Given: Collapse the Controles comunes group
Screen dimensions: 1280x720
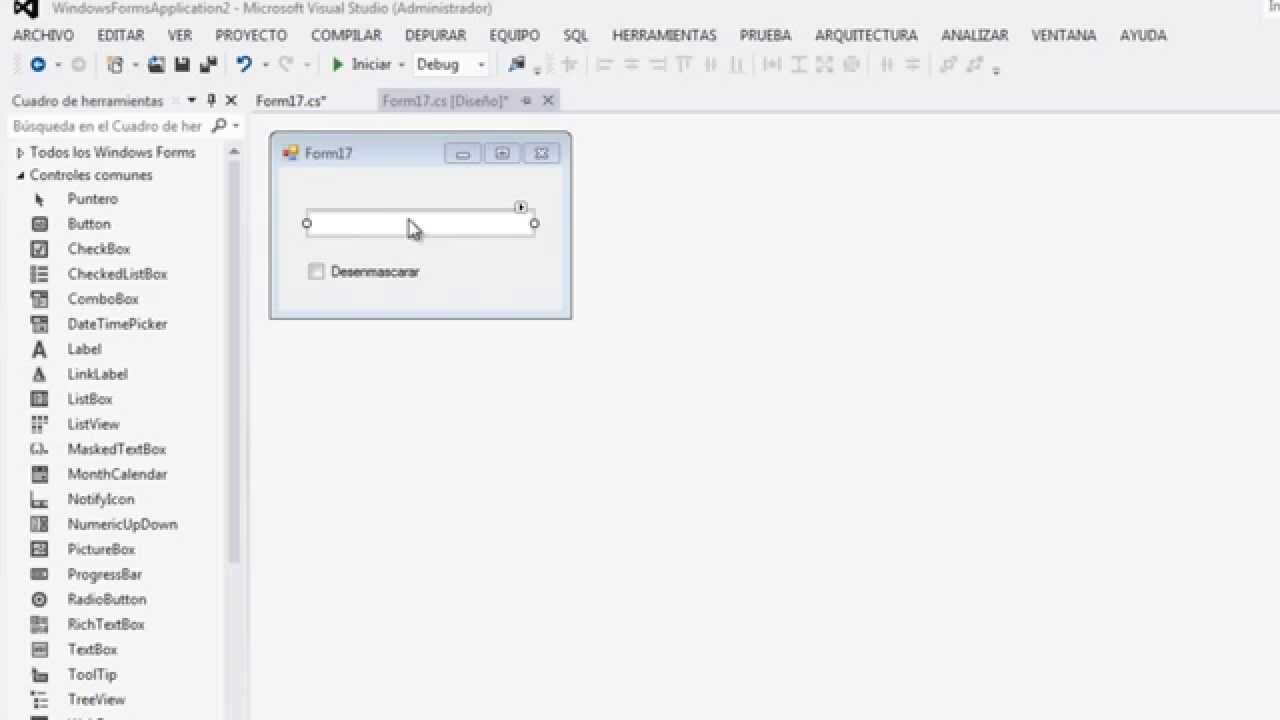Looking at the screenshot, I should point(20,175).
